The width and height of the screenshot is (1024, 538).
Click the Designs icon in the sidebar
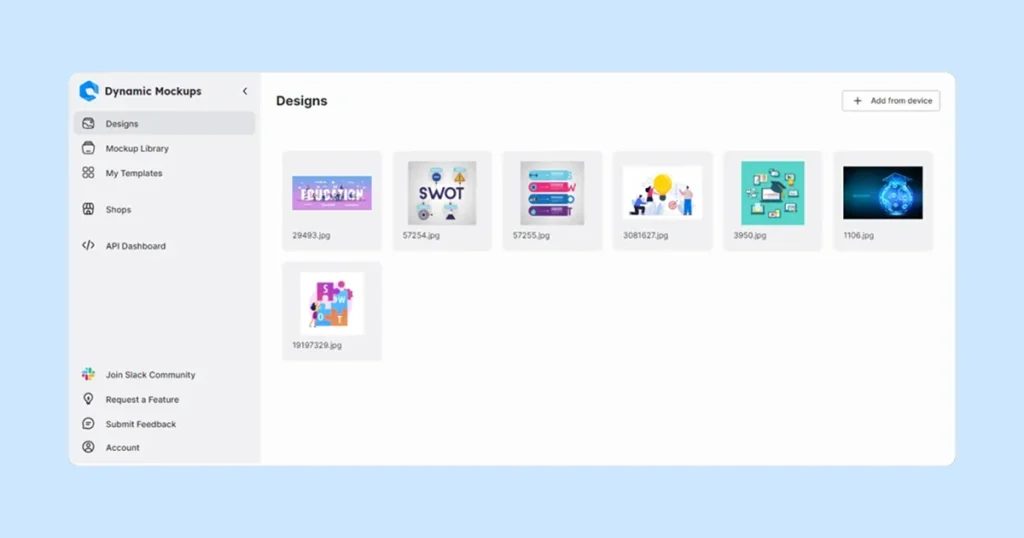coord(88,124)
